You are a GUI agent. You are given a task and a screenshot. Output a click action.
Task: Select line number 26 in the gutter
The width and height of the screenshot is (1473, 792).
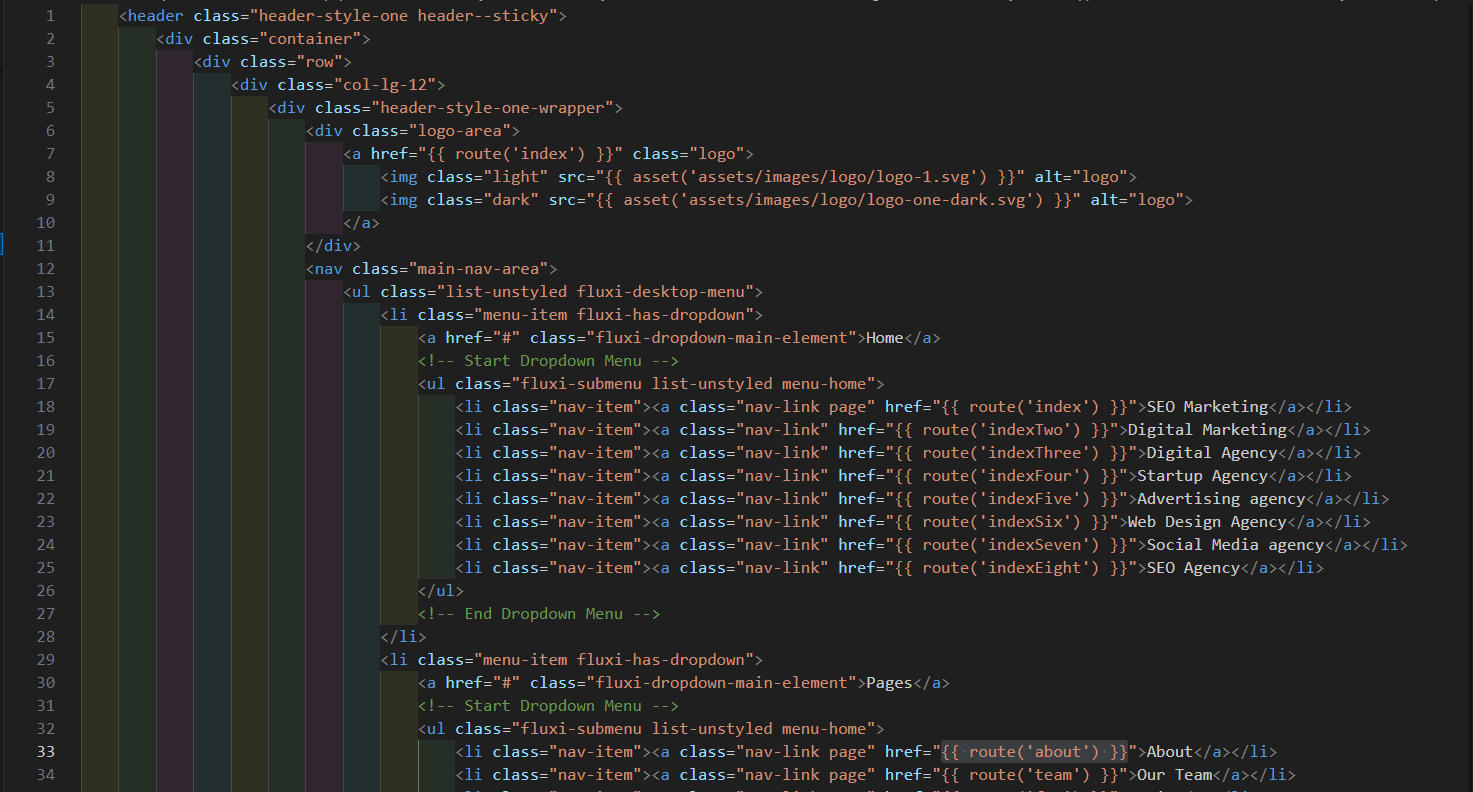point(46,591)
